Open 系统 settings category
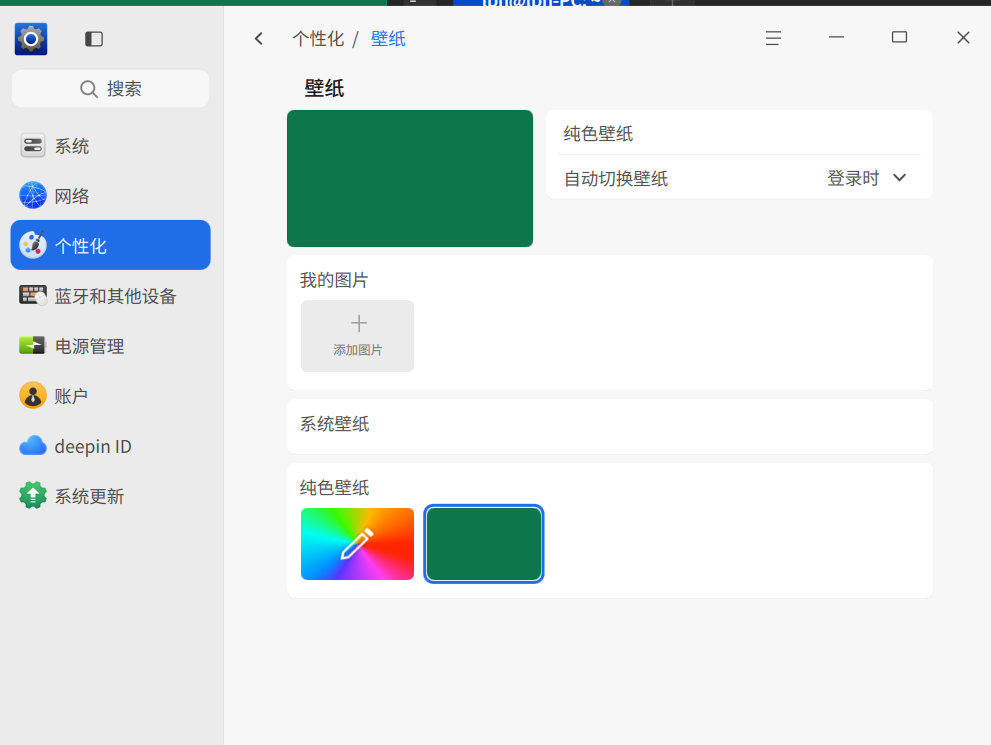991x745 pixels. coord(111,146)
